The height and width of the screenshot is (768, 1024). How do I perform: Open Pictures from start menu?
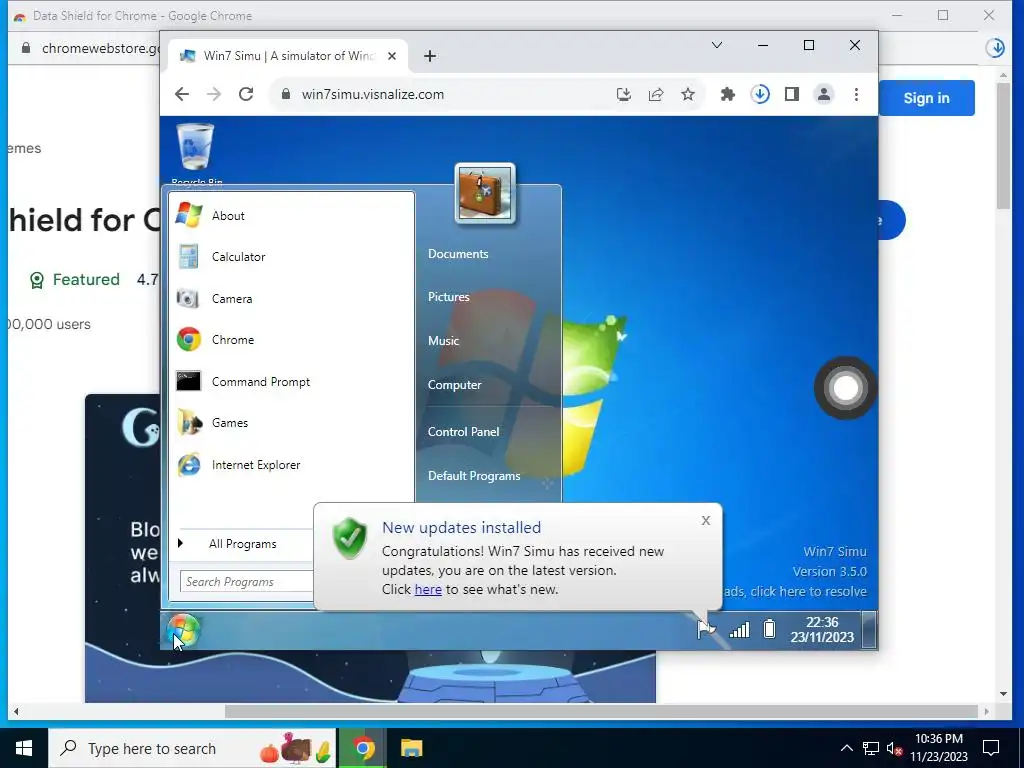pos(449,296)
